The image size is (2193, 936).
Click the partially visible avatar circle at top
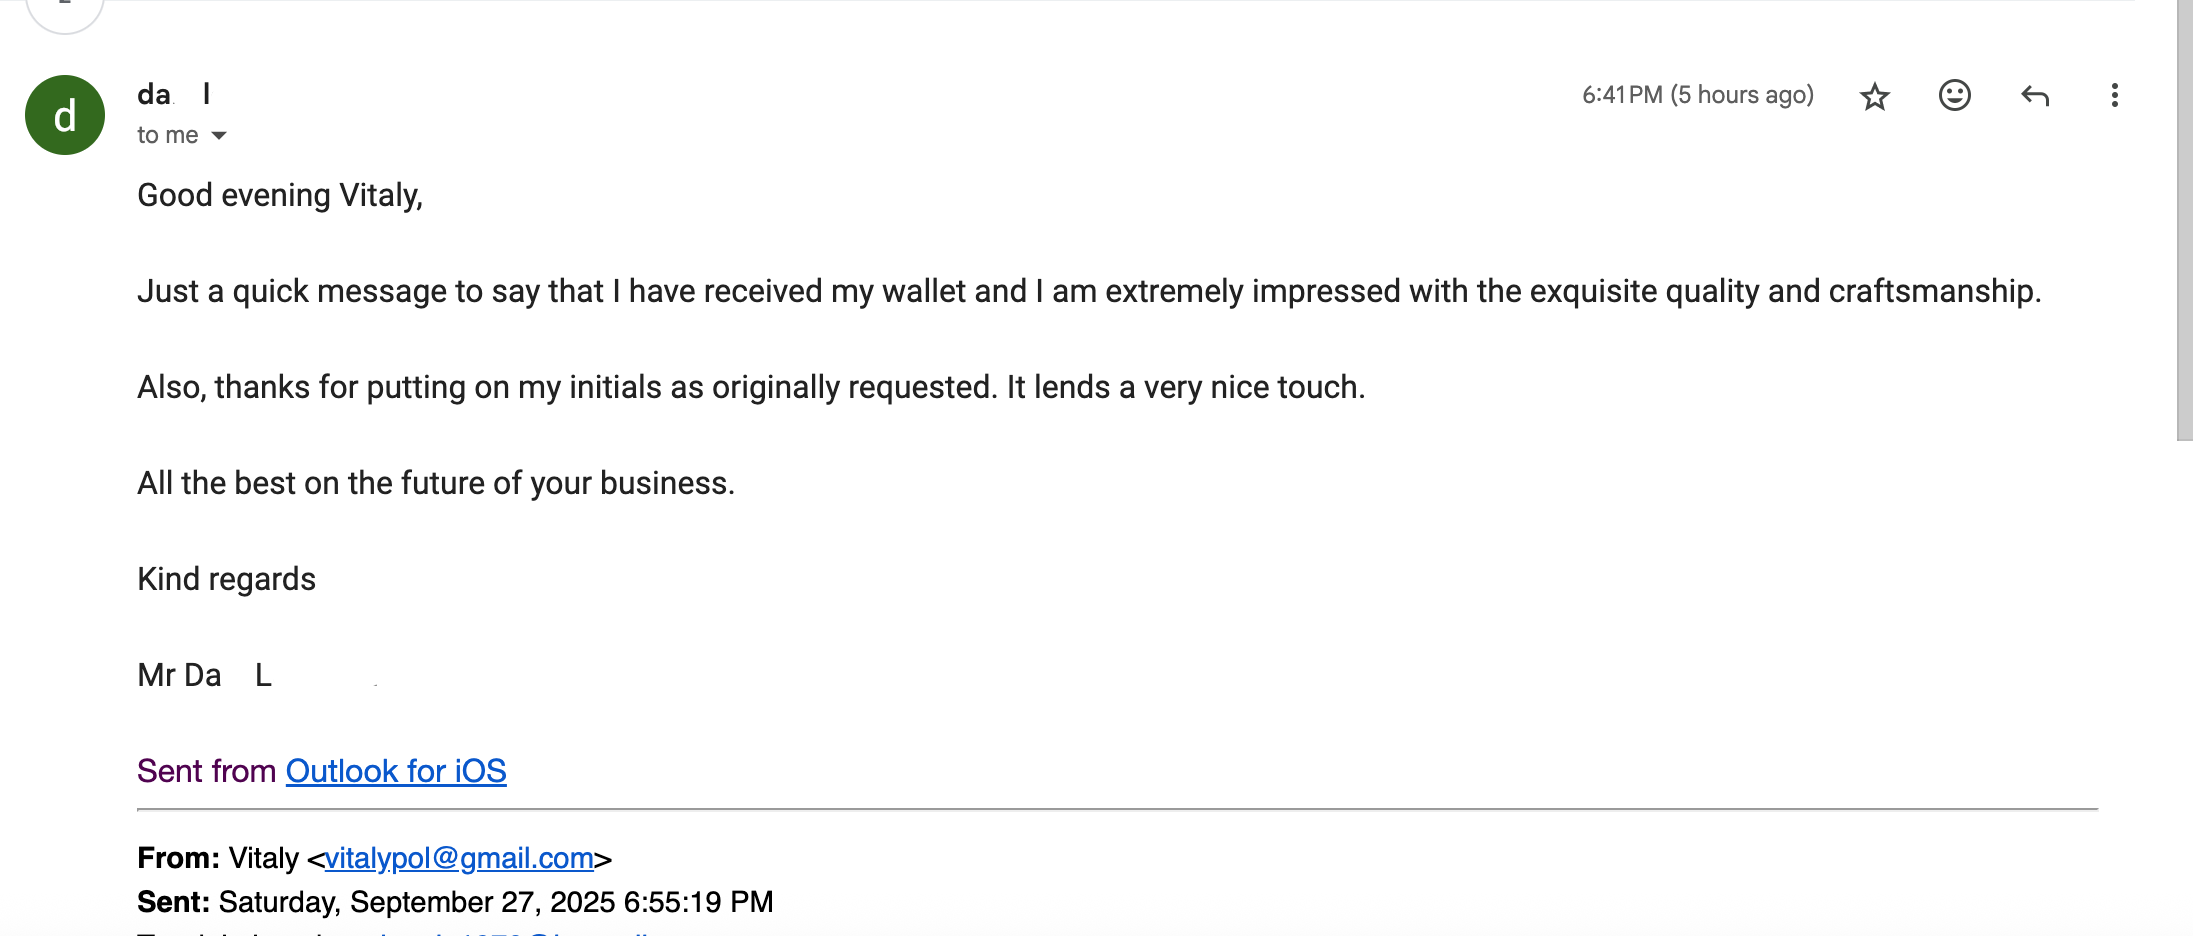click(x=65, y=12)
